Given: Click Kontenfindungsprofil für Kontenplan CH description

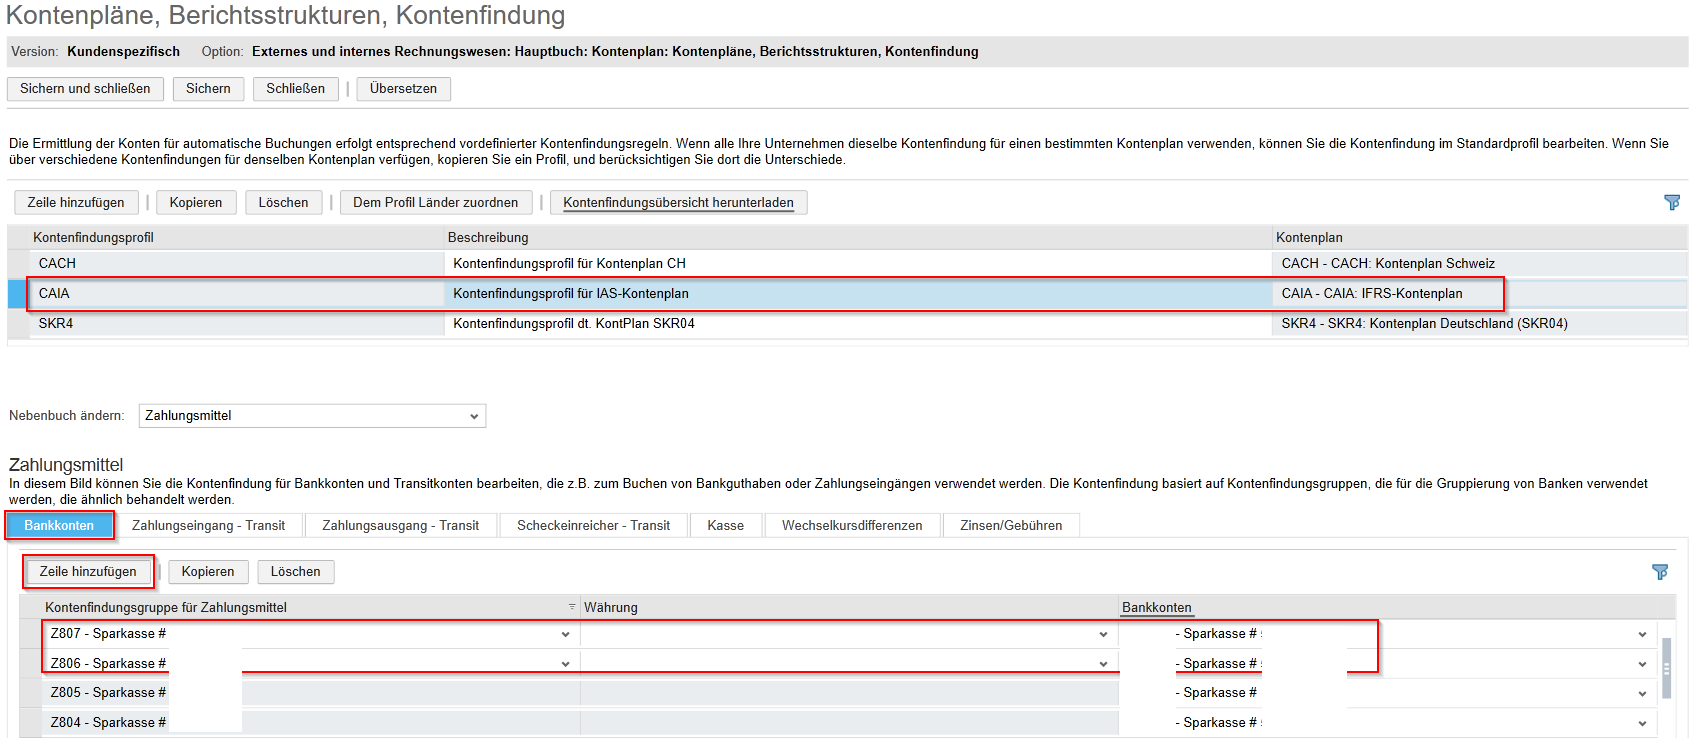Looking at the screenshot, I should pyautogui.click(x=569, y=264).
